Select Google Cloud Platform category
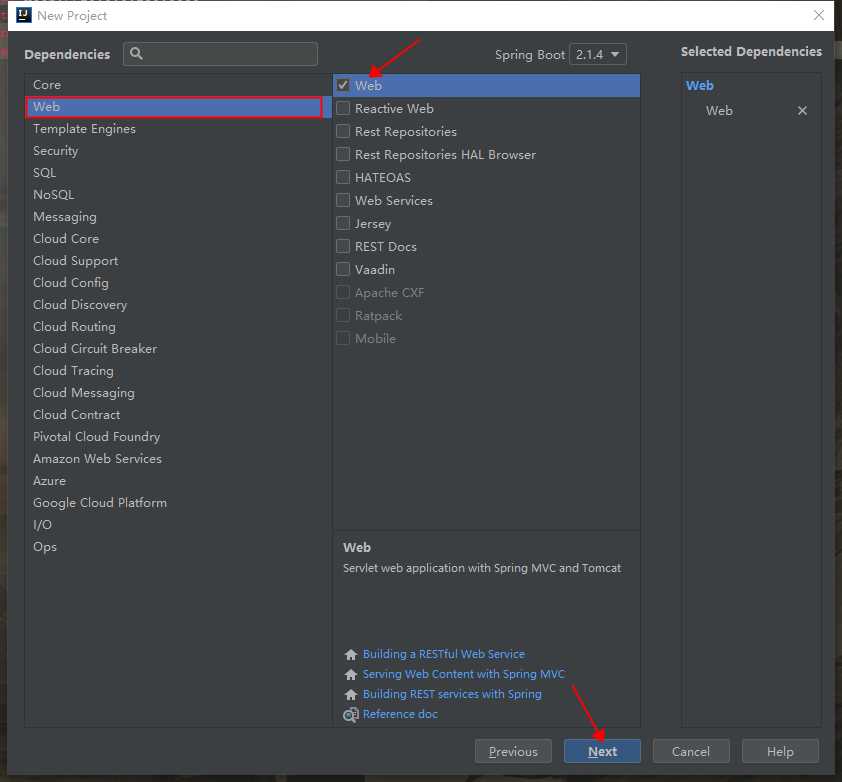 pyautogui.click(x=178, y=503)
